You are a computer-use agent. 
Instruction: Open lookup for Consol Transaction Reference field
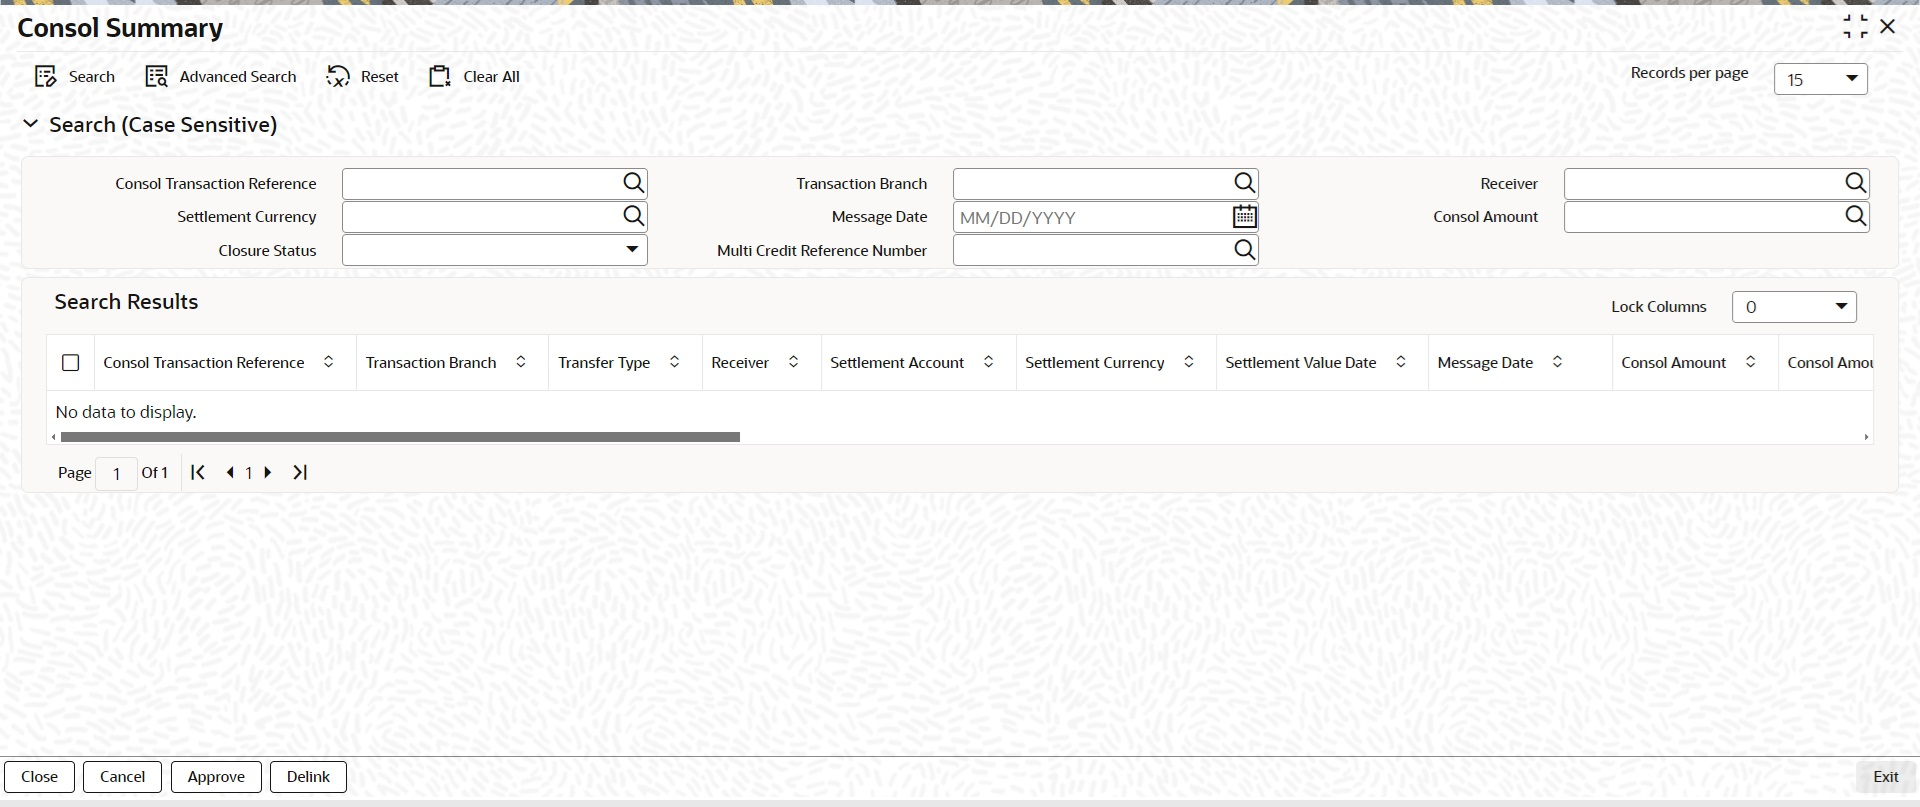(x=633, y=183)
